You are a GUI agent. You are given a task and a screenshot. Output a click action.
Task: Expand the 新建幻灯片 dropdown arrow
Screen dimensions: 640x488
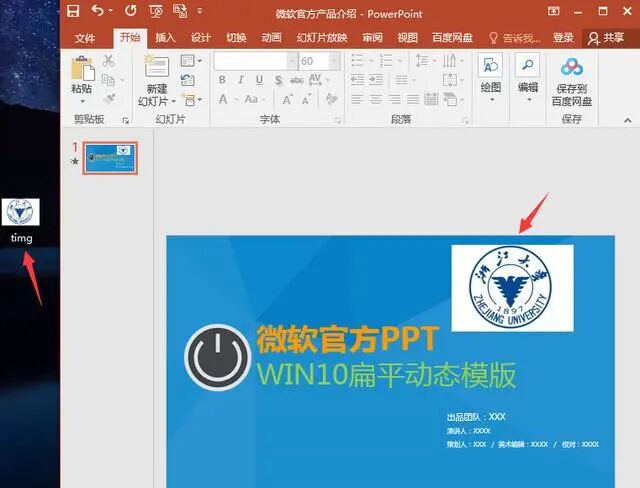click(x=174, y=101)
